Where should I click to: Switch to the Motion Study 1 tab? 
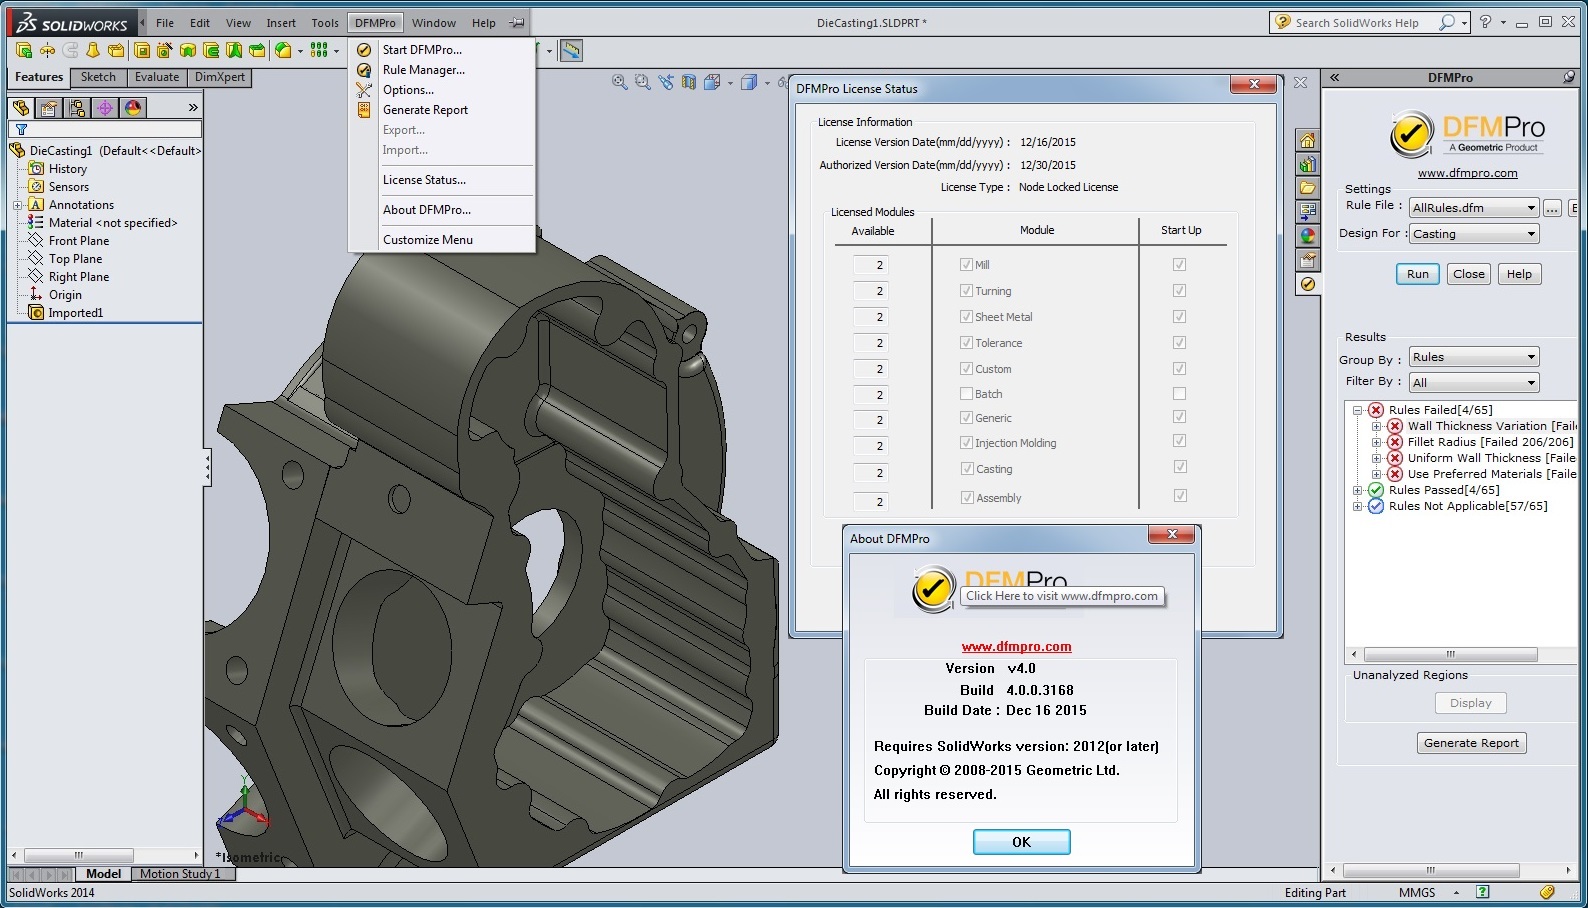click(180, 874)
